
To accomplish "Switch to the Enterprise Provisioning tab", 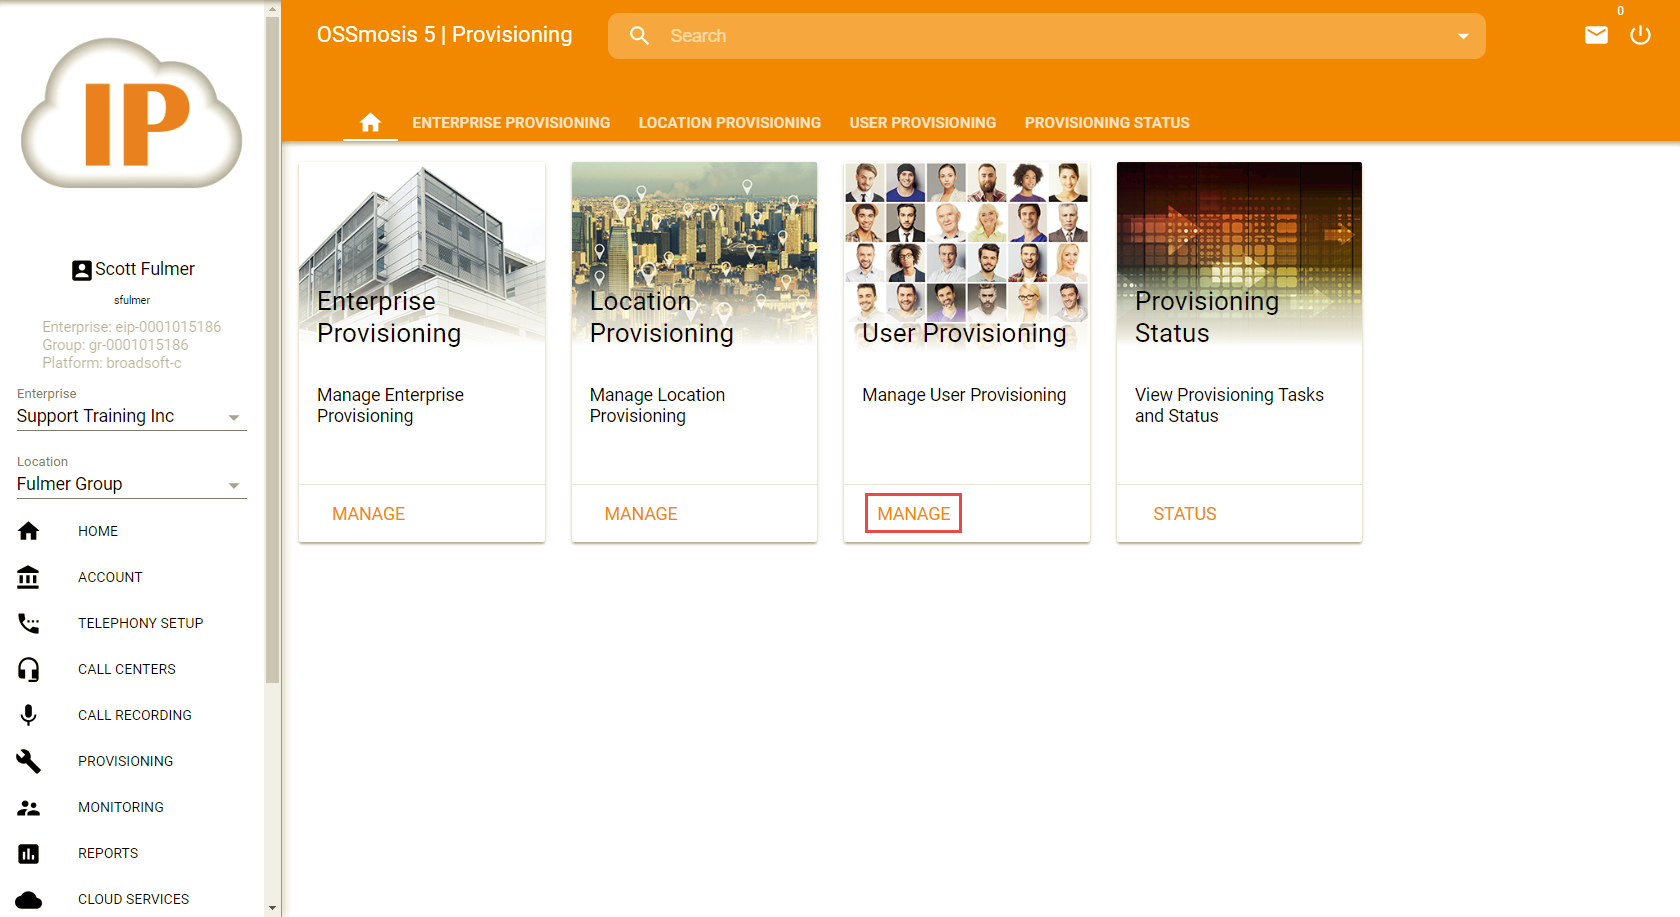I will tap(511, 123).
